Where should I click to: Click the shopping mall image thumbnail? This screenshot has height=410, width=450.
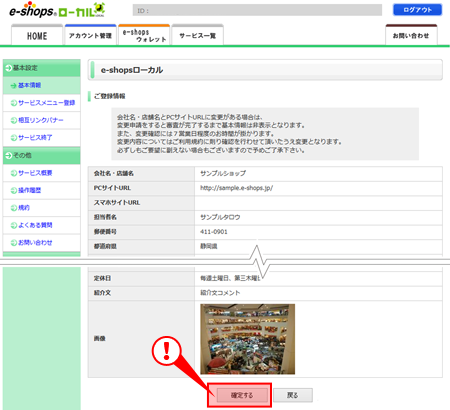(247, 339)
